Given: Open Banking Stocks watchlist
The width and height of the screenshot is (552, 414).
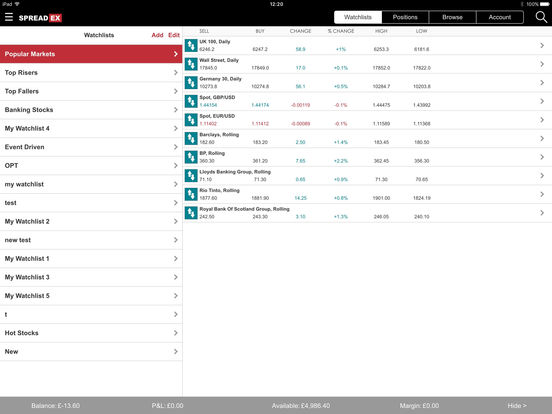Looking at the screenshot, I should point(91,110).
